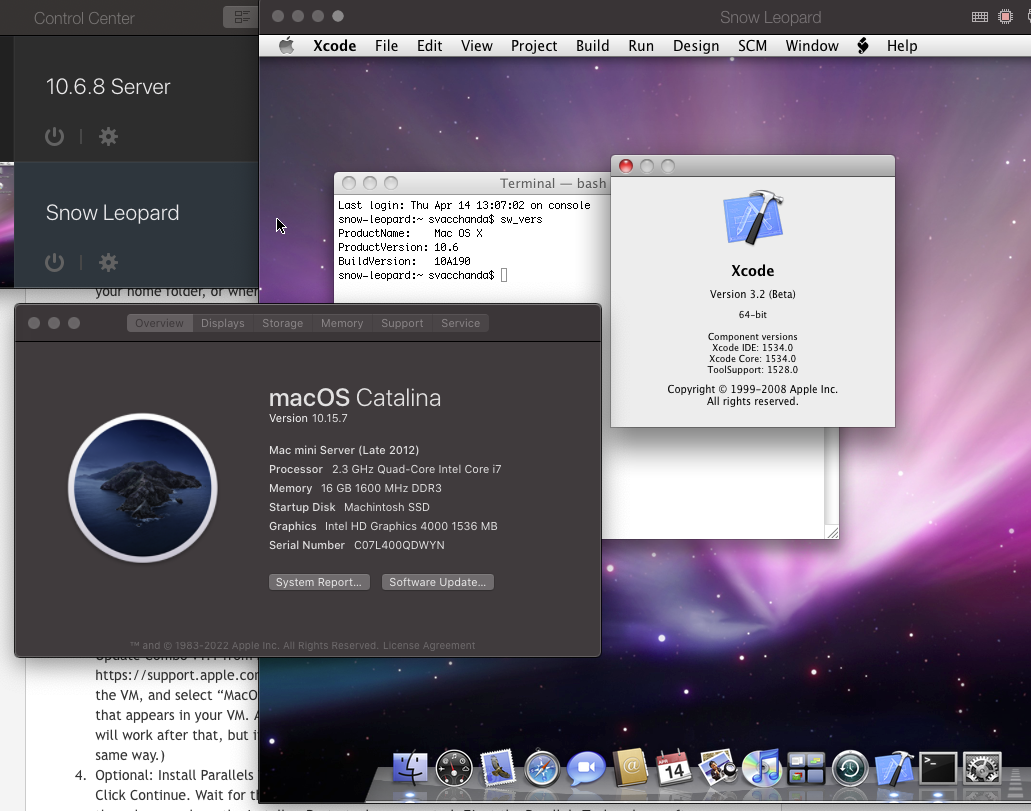Viewport: 1031px width, 811px height.
Task: Toggle power for 10.6.8 Server VM
Action: click(55, 137)
